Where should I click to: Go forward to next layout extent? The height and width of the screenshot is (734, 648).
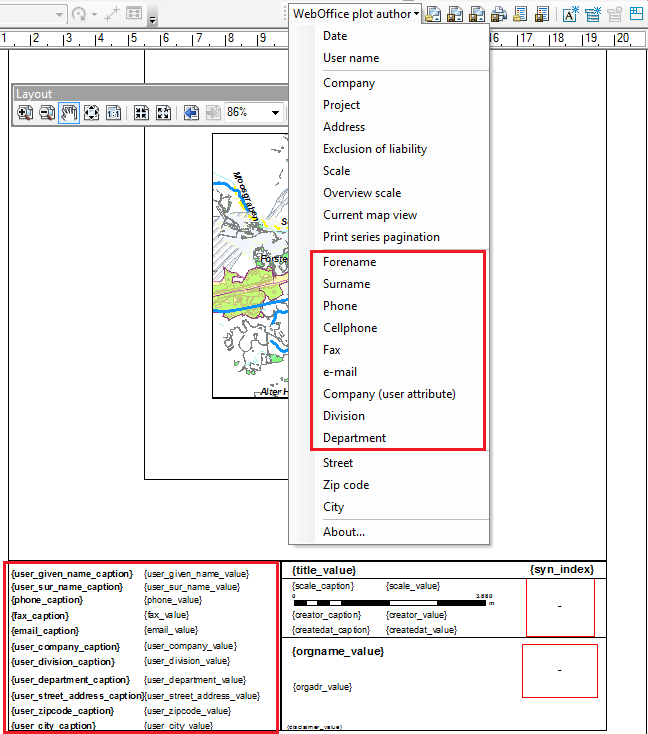213,113
